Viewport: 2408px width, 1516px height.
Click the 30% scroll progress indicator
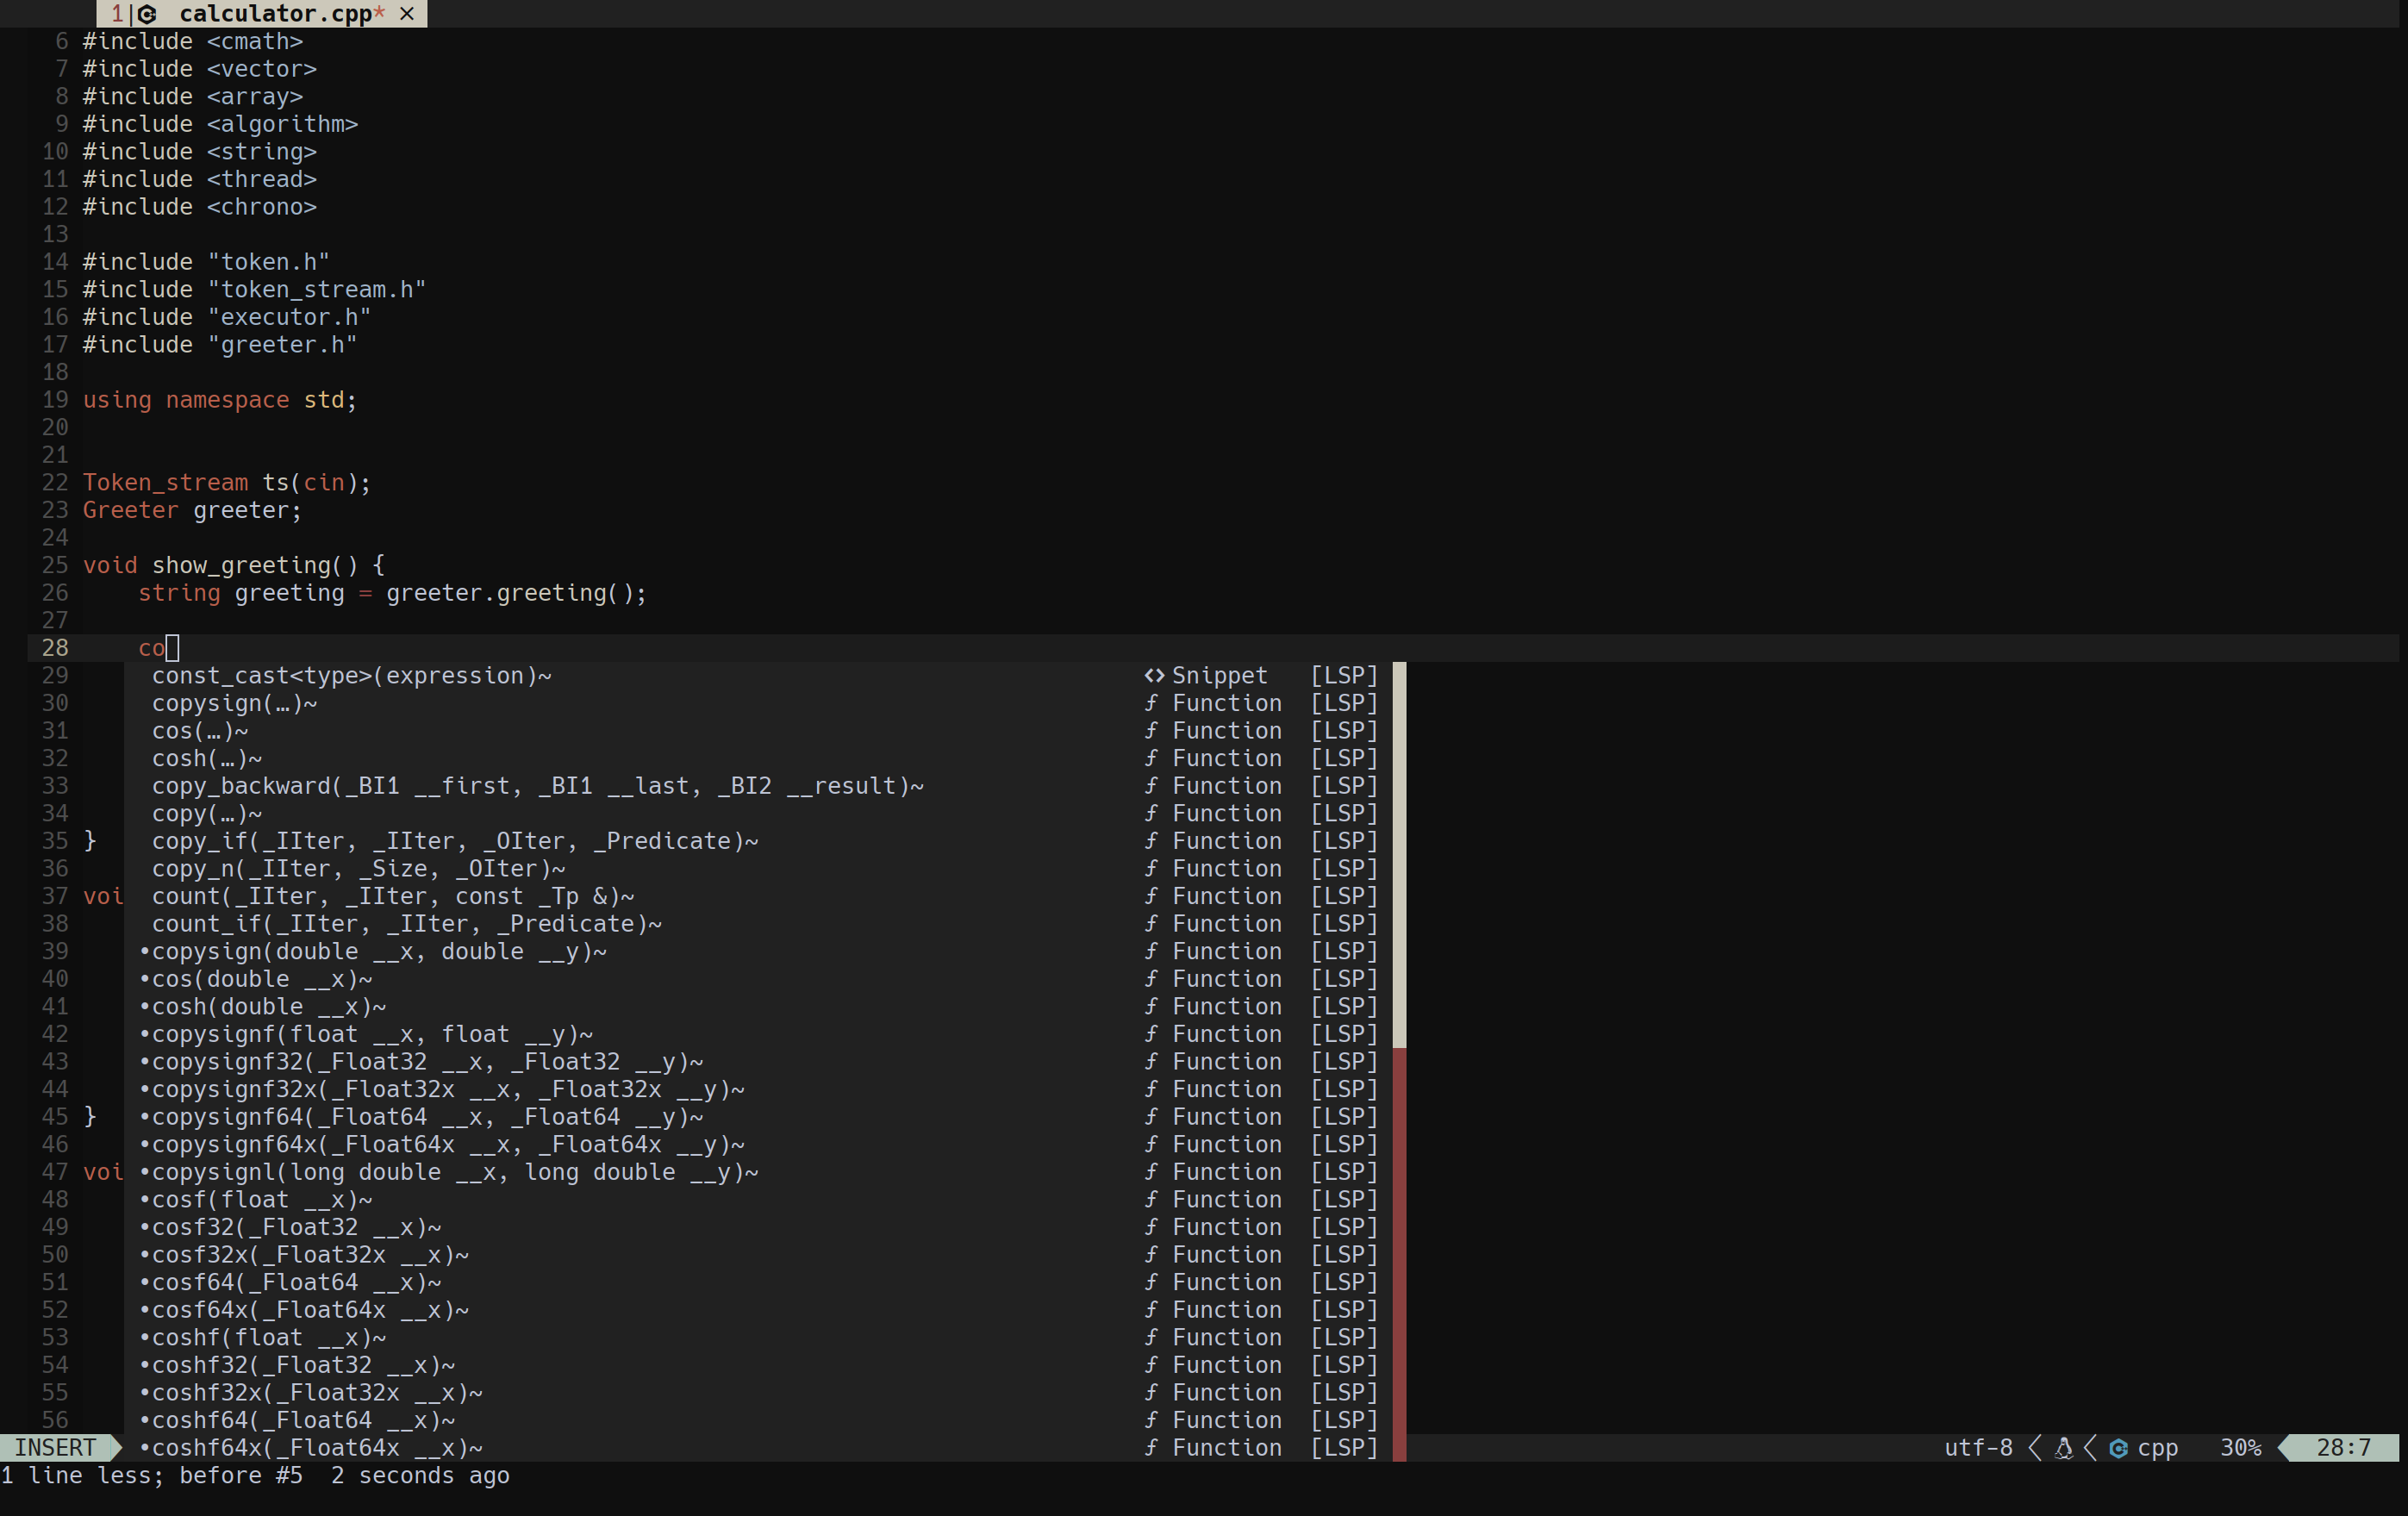tap(2240, 1448)
